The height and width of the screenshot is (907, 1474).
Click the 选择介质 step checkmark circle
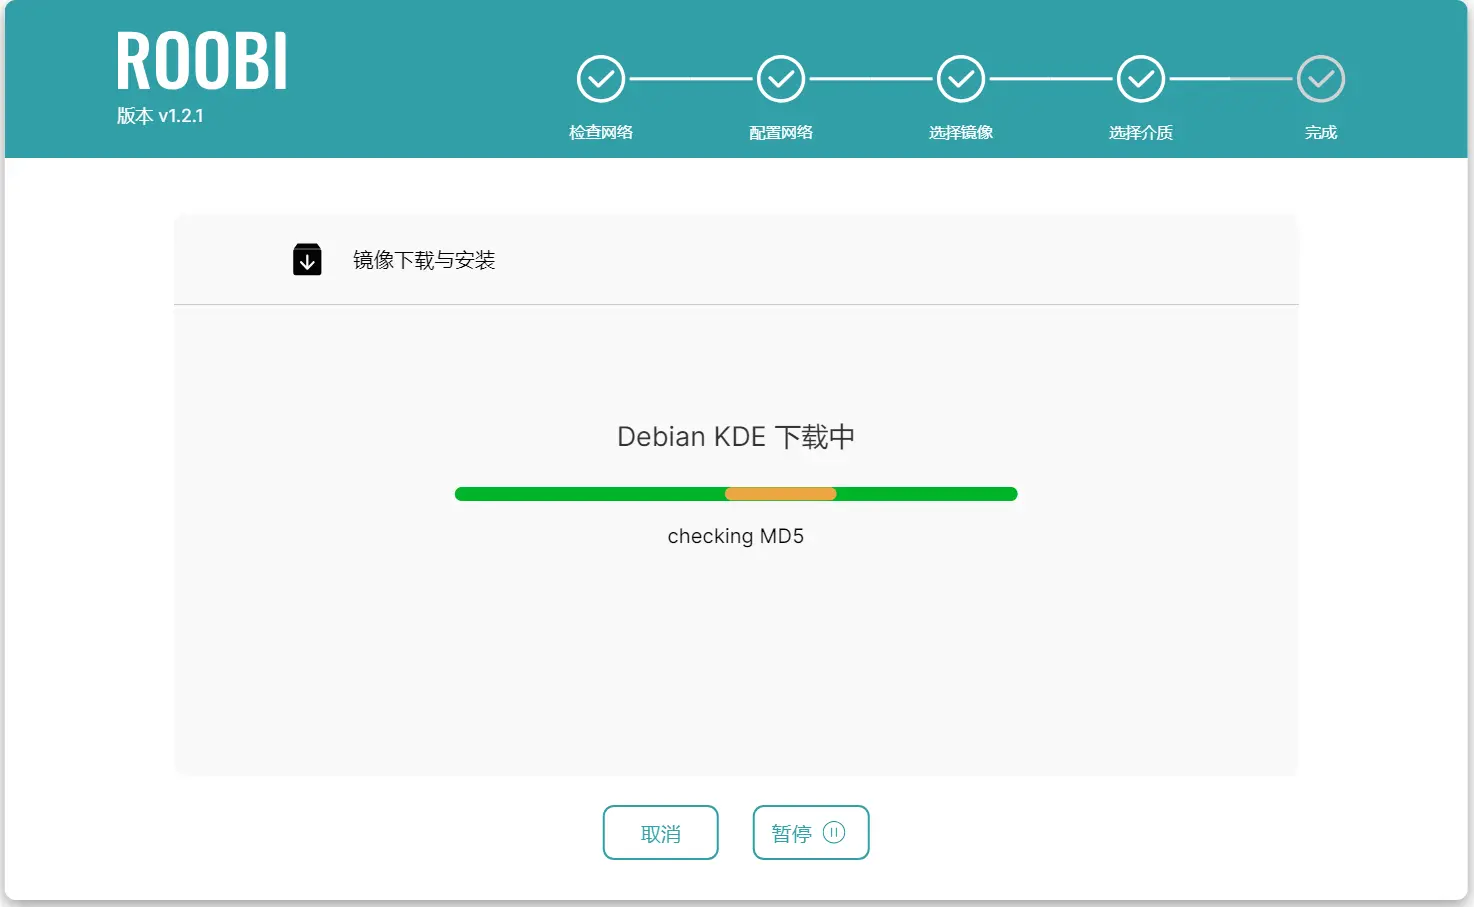1141,79
